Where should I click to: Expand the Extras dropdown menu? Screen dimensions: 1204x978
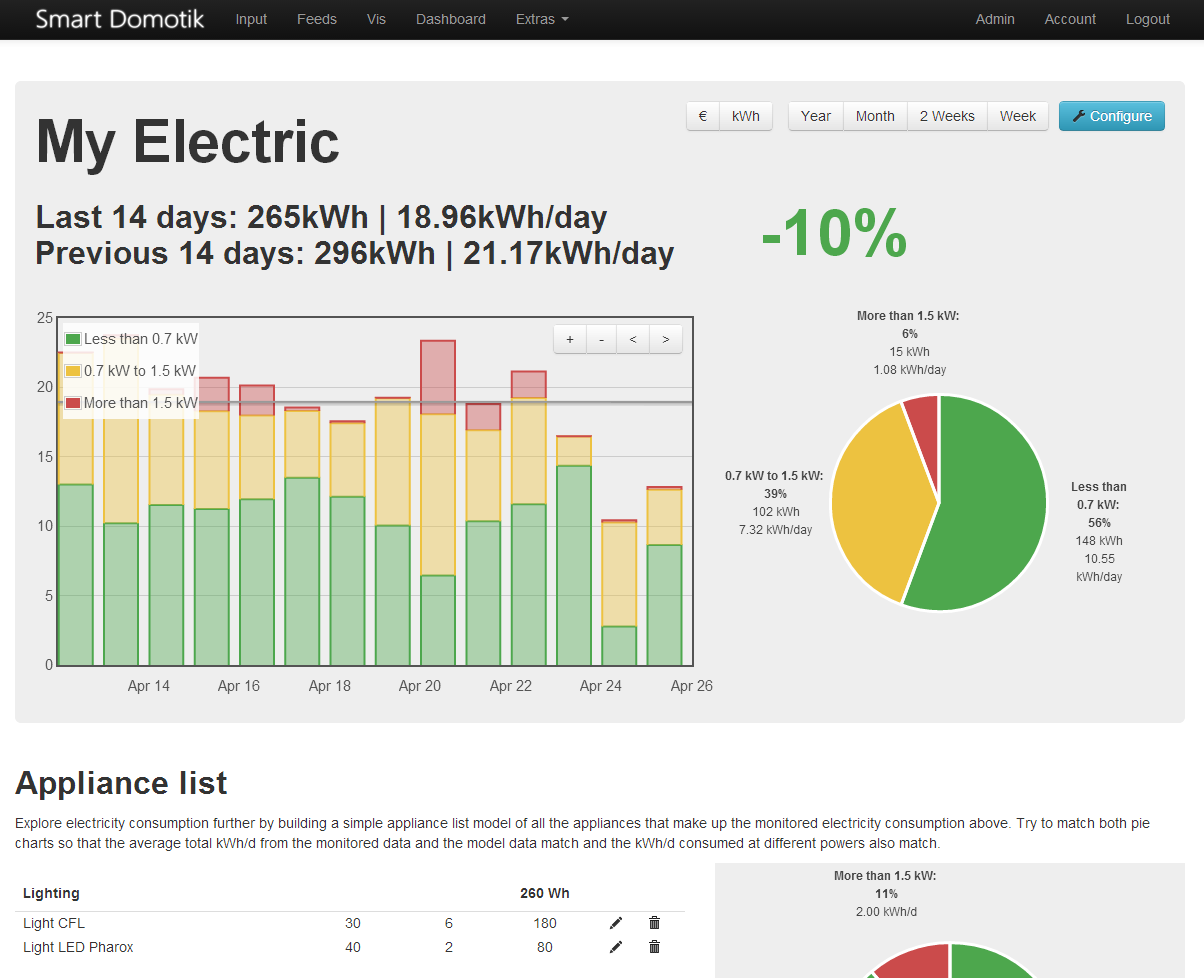tap(542, 19)
